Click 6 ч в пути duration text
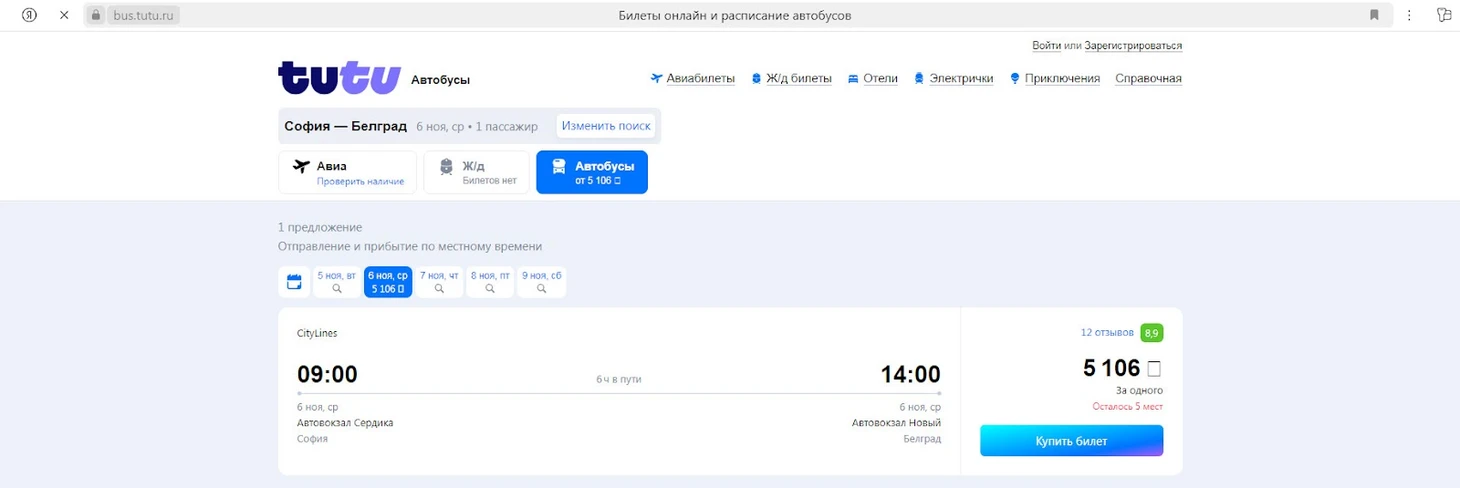 (x=619, y=380)
